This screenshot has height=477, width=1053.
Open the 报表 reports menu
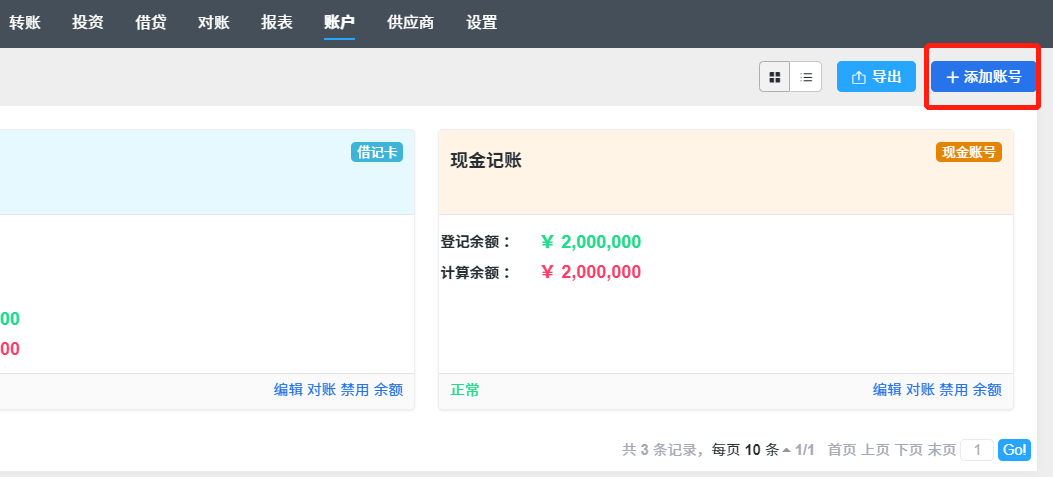click(277, 22)
